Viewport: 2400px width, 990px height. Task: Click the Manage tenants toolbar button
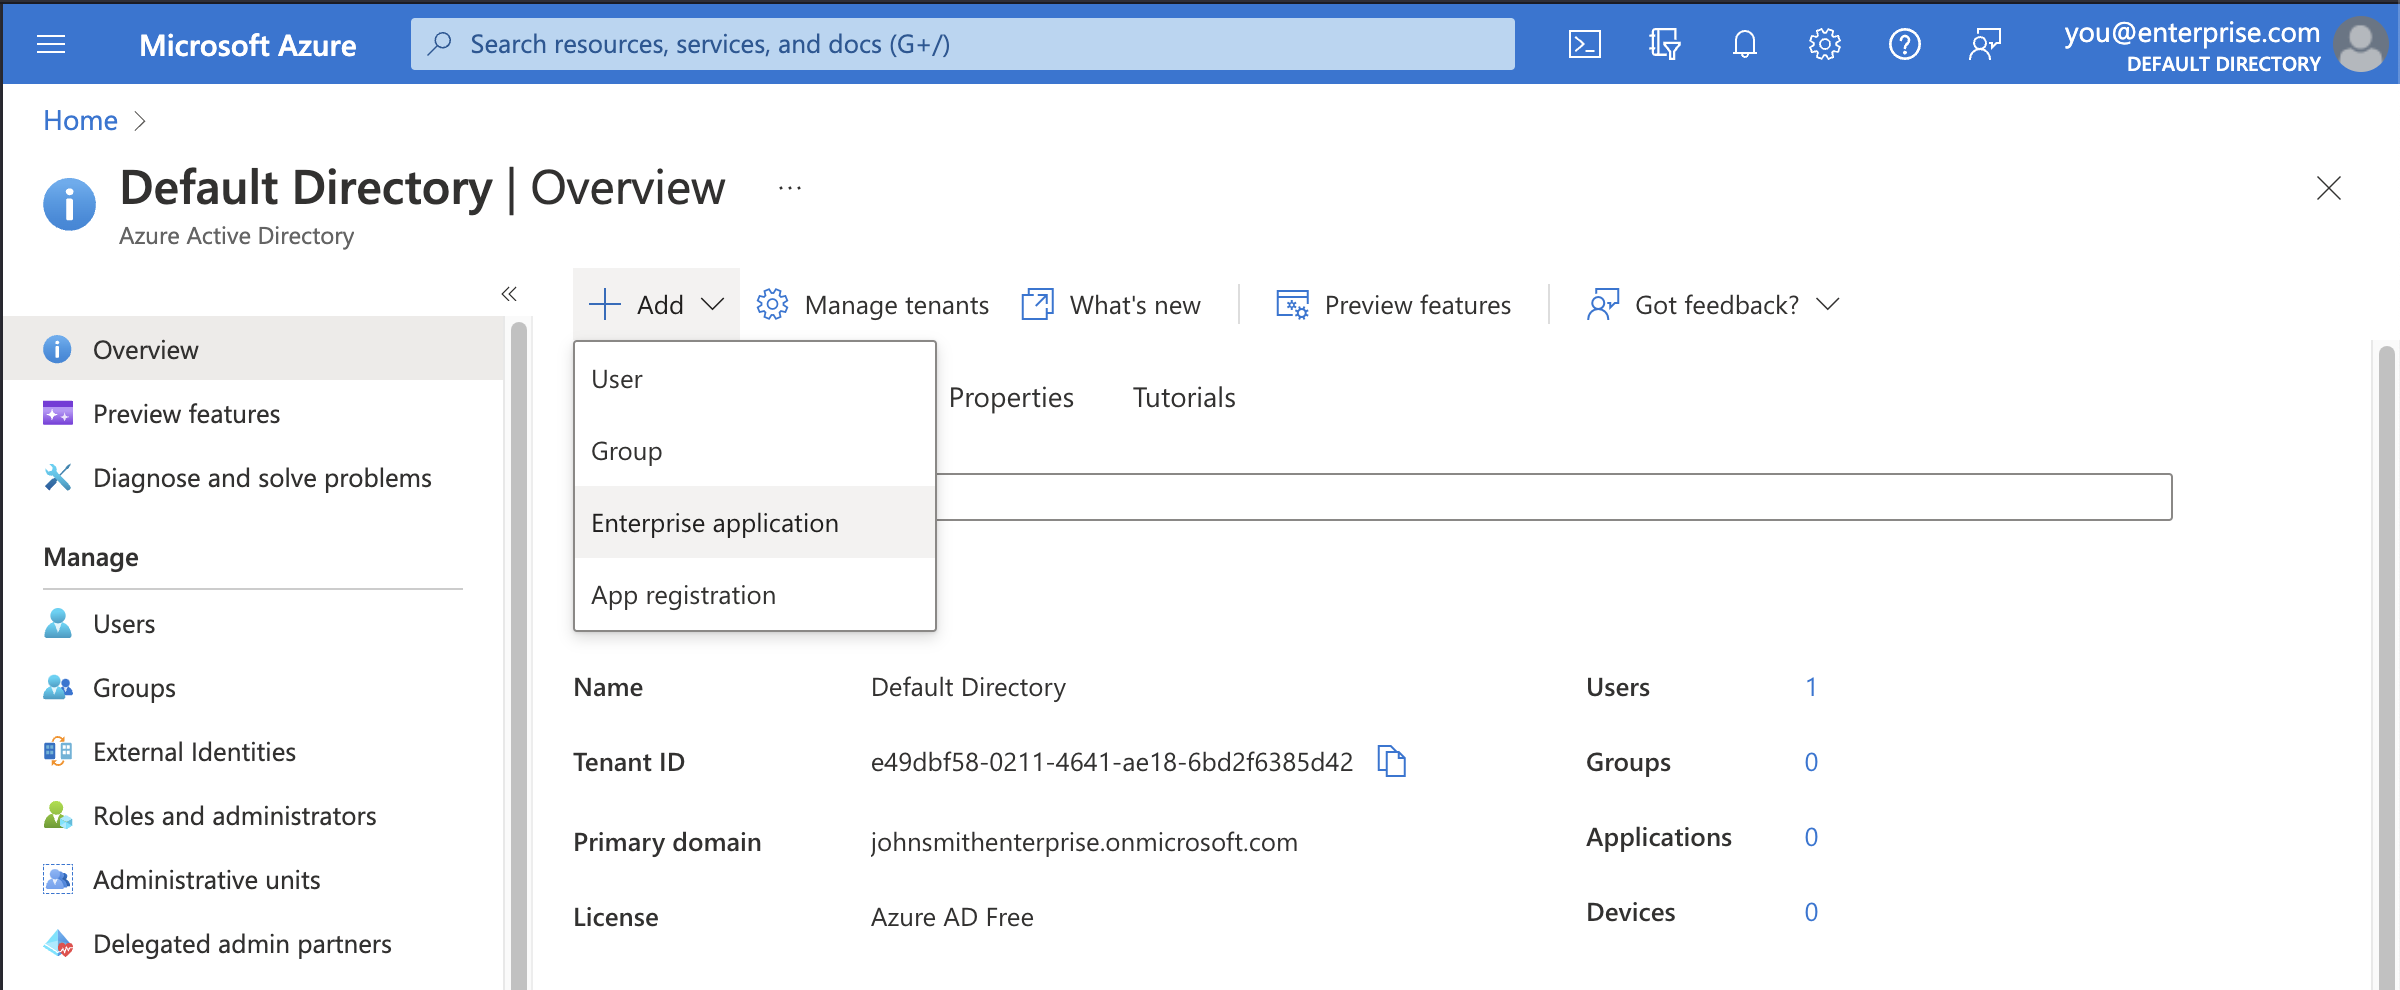pos(872,304)
